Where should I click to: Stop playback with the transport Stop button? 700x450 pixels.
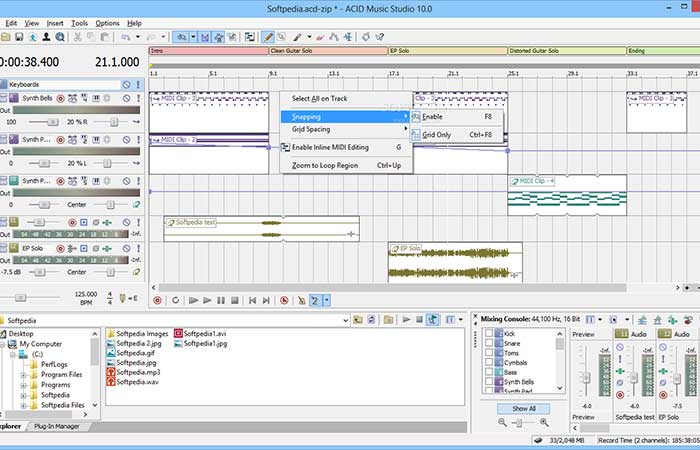pyautogui.click(x=235, y=299)
